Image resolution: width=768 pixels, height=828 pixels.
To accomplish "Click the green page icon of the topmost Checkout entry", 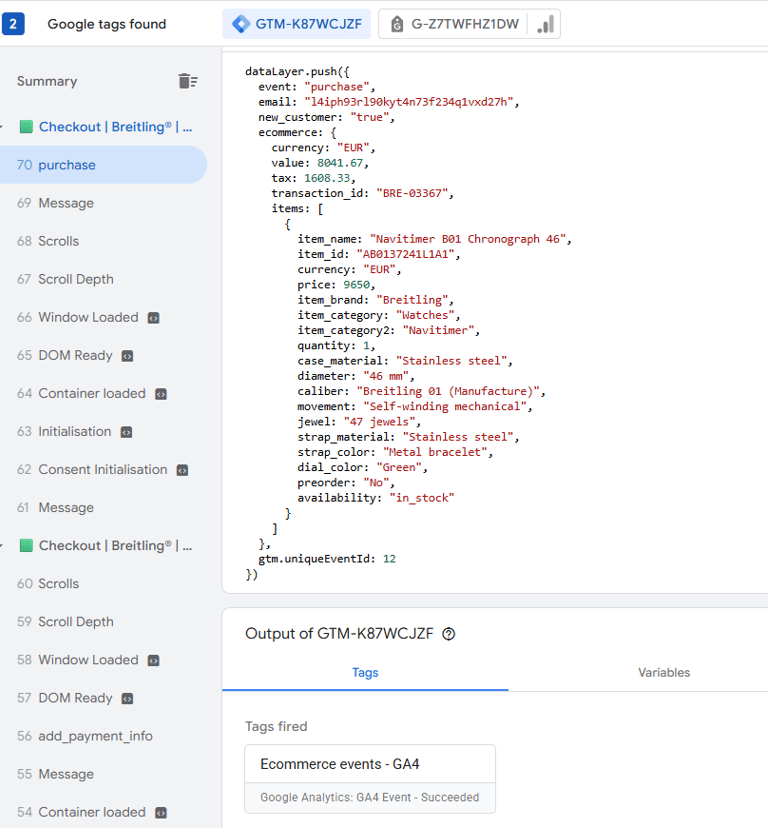I will [x=26, y=127].
